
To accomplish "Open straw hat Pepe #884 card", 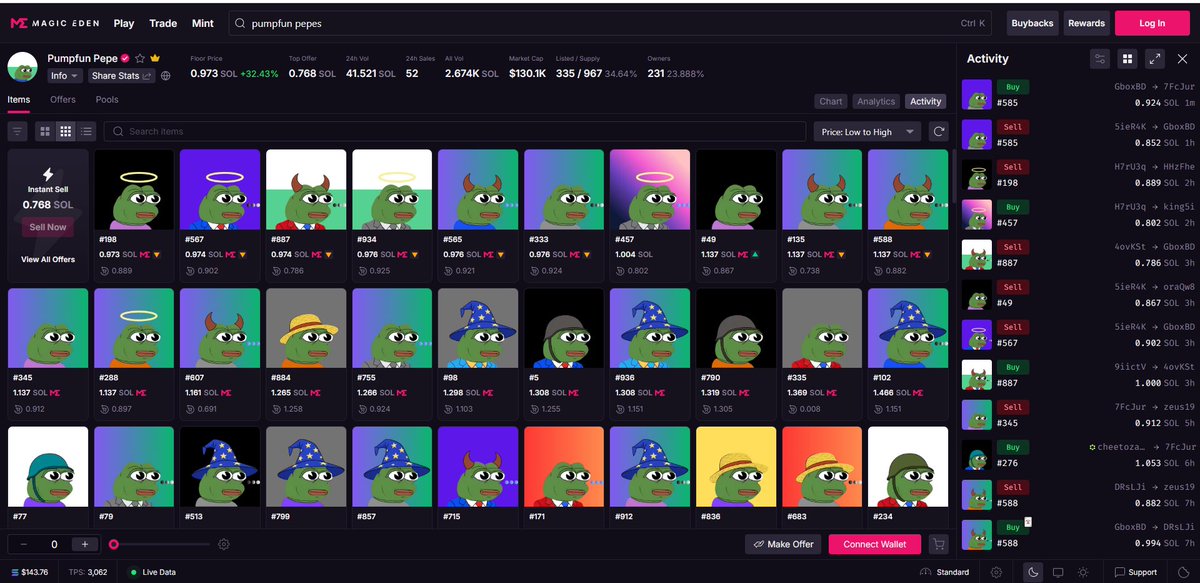I will pyautogui.click(x=306, y=353).
